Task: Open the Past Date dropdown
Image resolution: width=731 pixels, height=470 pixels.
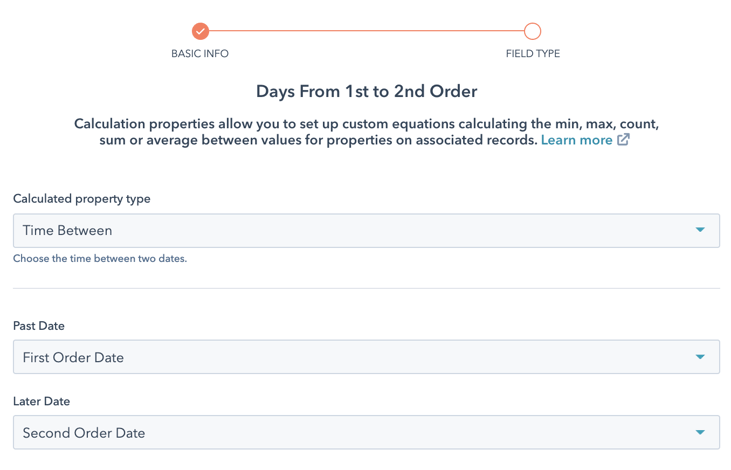Action: click(366, 357)
